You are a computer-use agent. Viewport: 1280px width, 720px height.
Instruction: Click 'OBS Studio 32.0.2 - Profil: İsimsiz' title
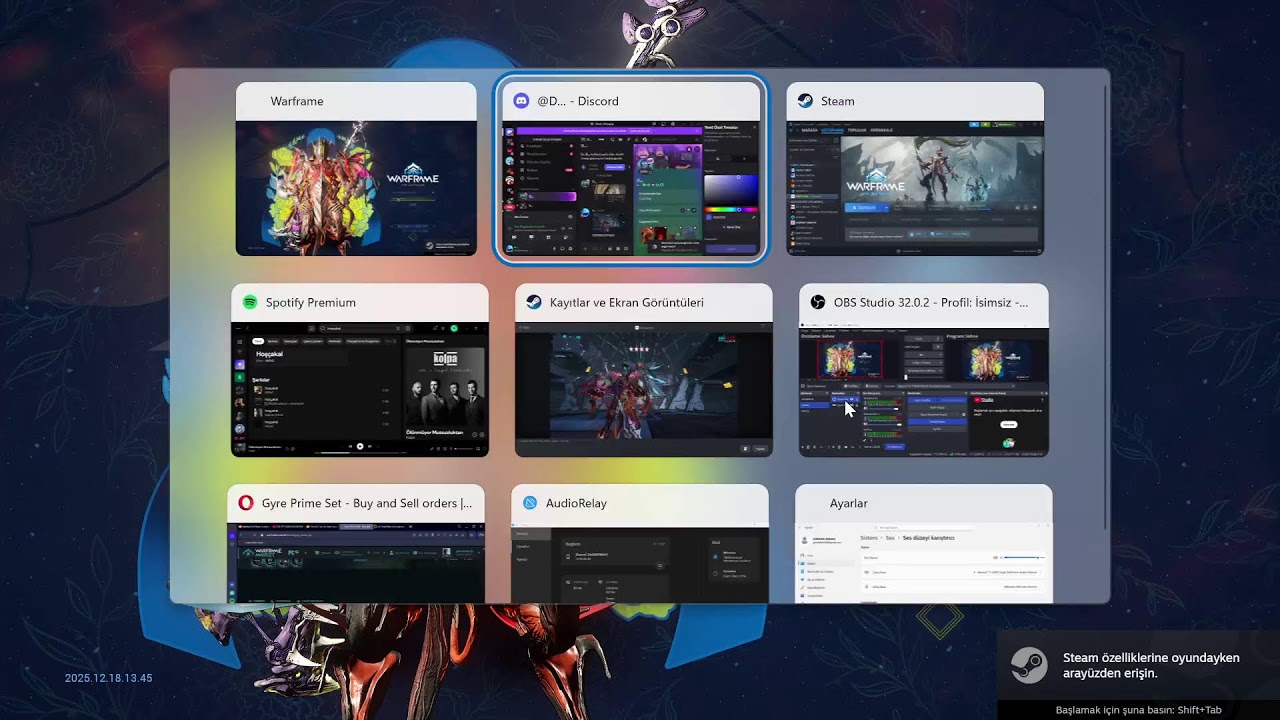931,302
